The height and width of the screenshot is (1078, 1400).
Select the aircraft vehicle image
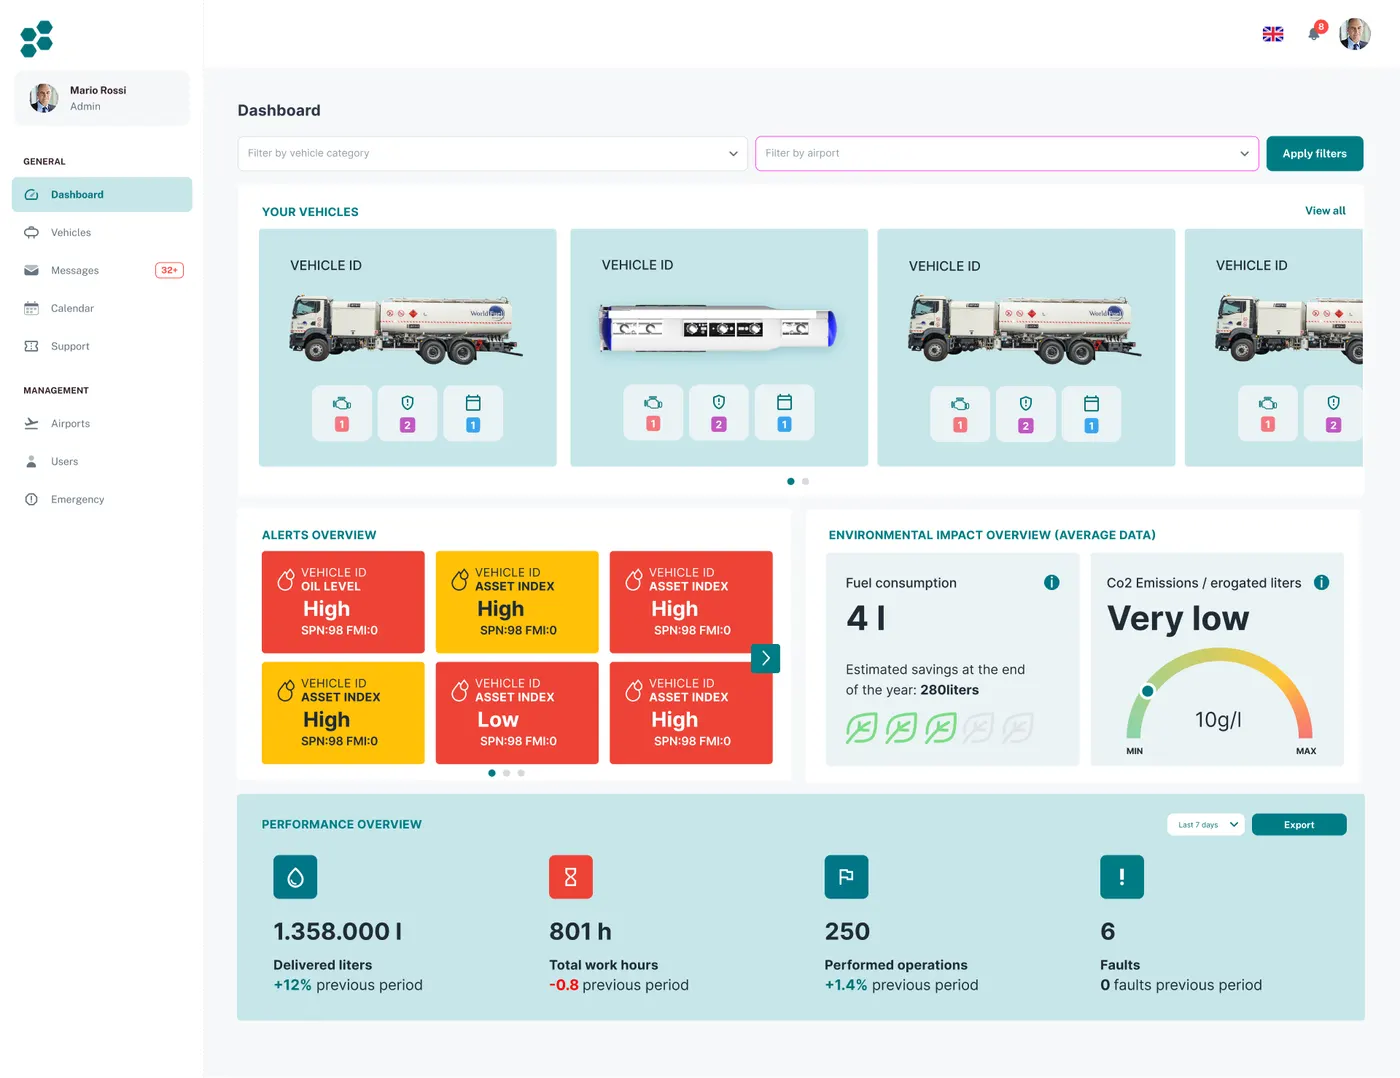718,329
